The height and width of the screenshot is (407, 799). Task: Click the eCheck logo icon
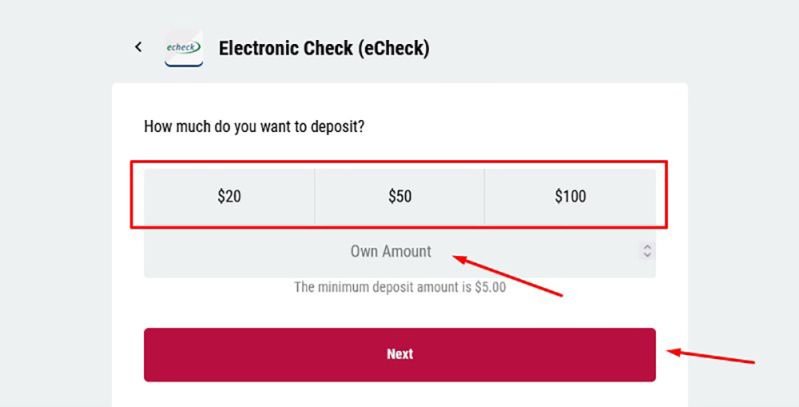click(x=184, y=48)
